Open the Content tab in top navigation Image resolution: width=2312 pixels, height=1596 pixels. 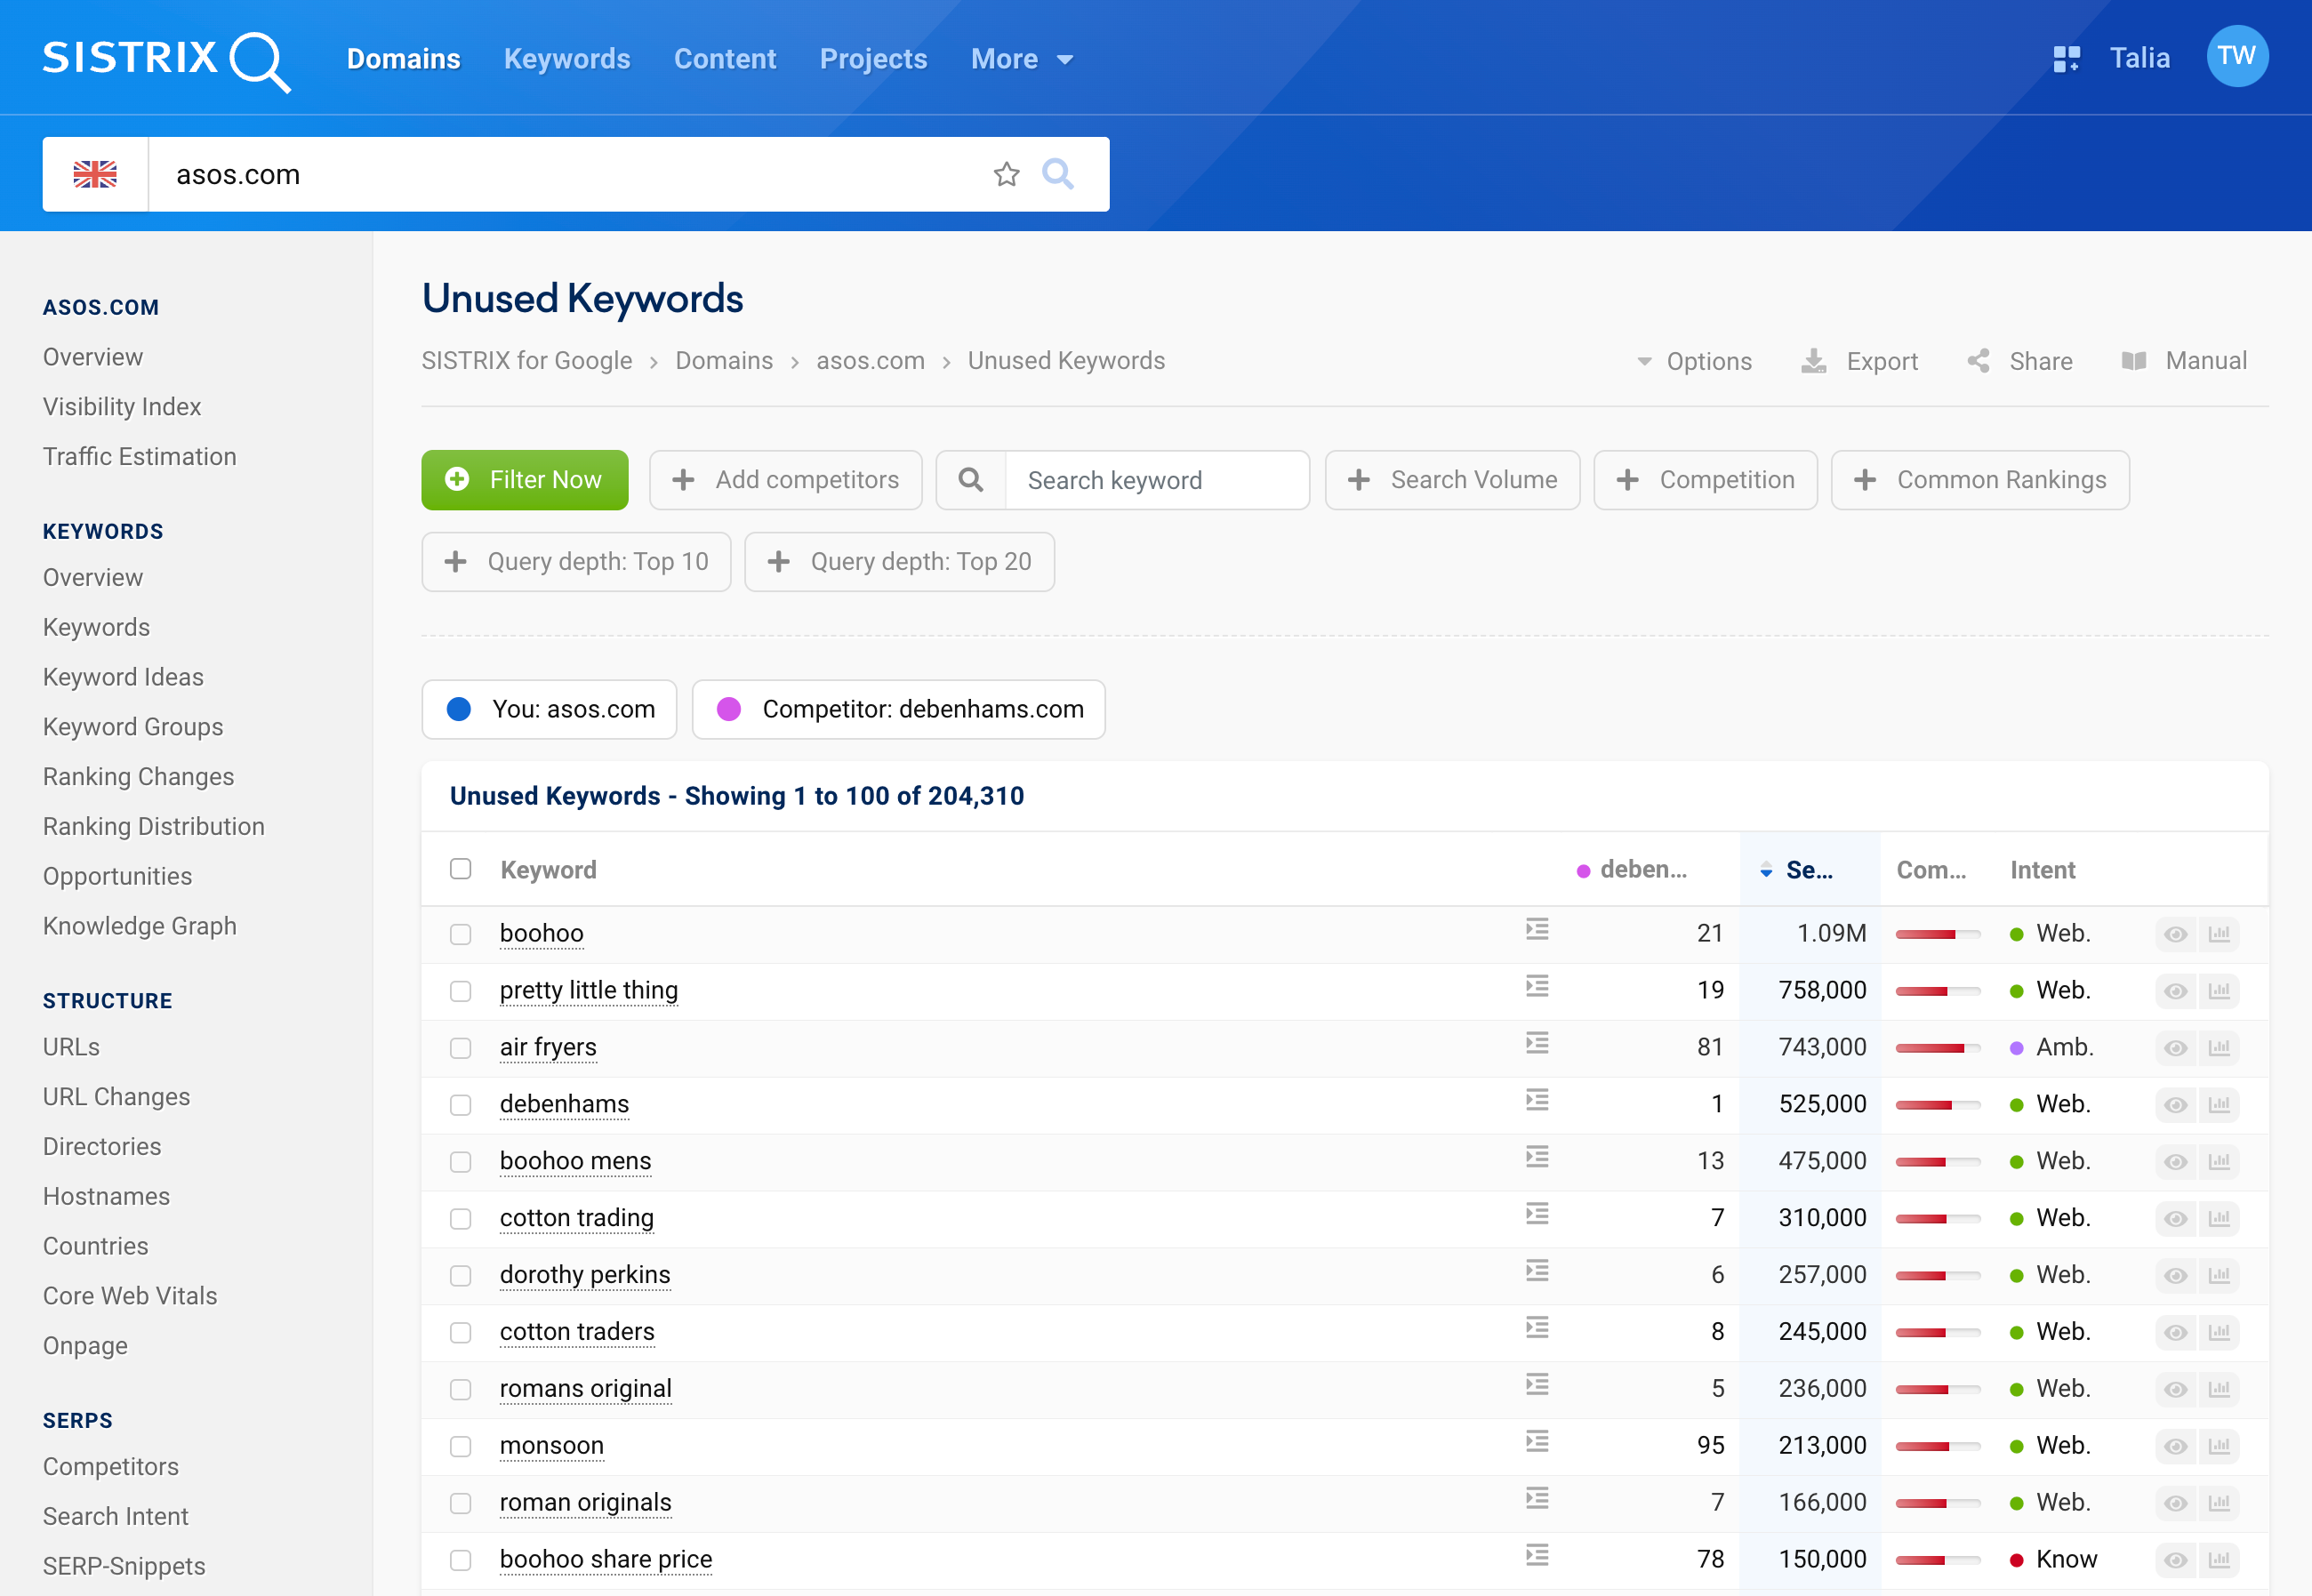coord(725,59)
